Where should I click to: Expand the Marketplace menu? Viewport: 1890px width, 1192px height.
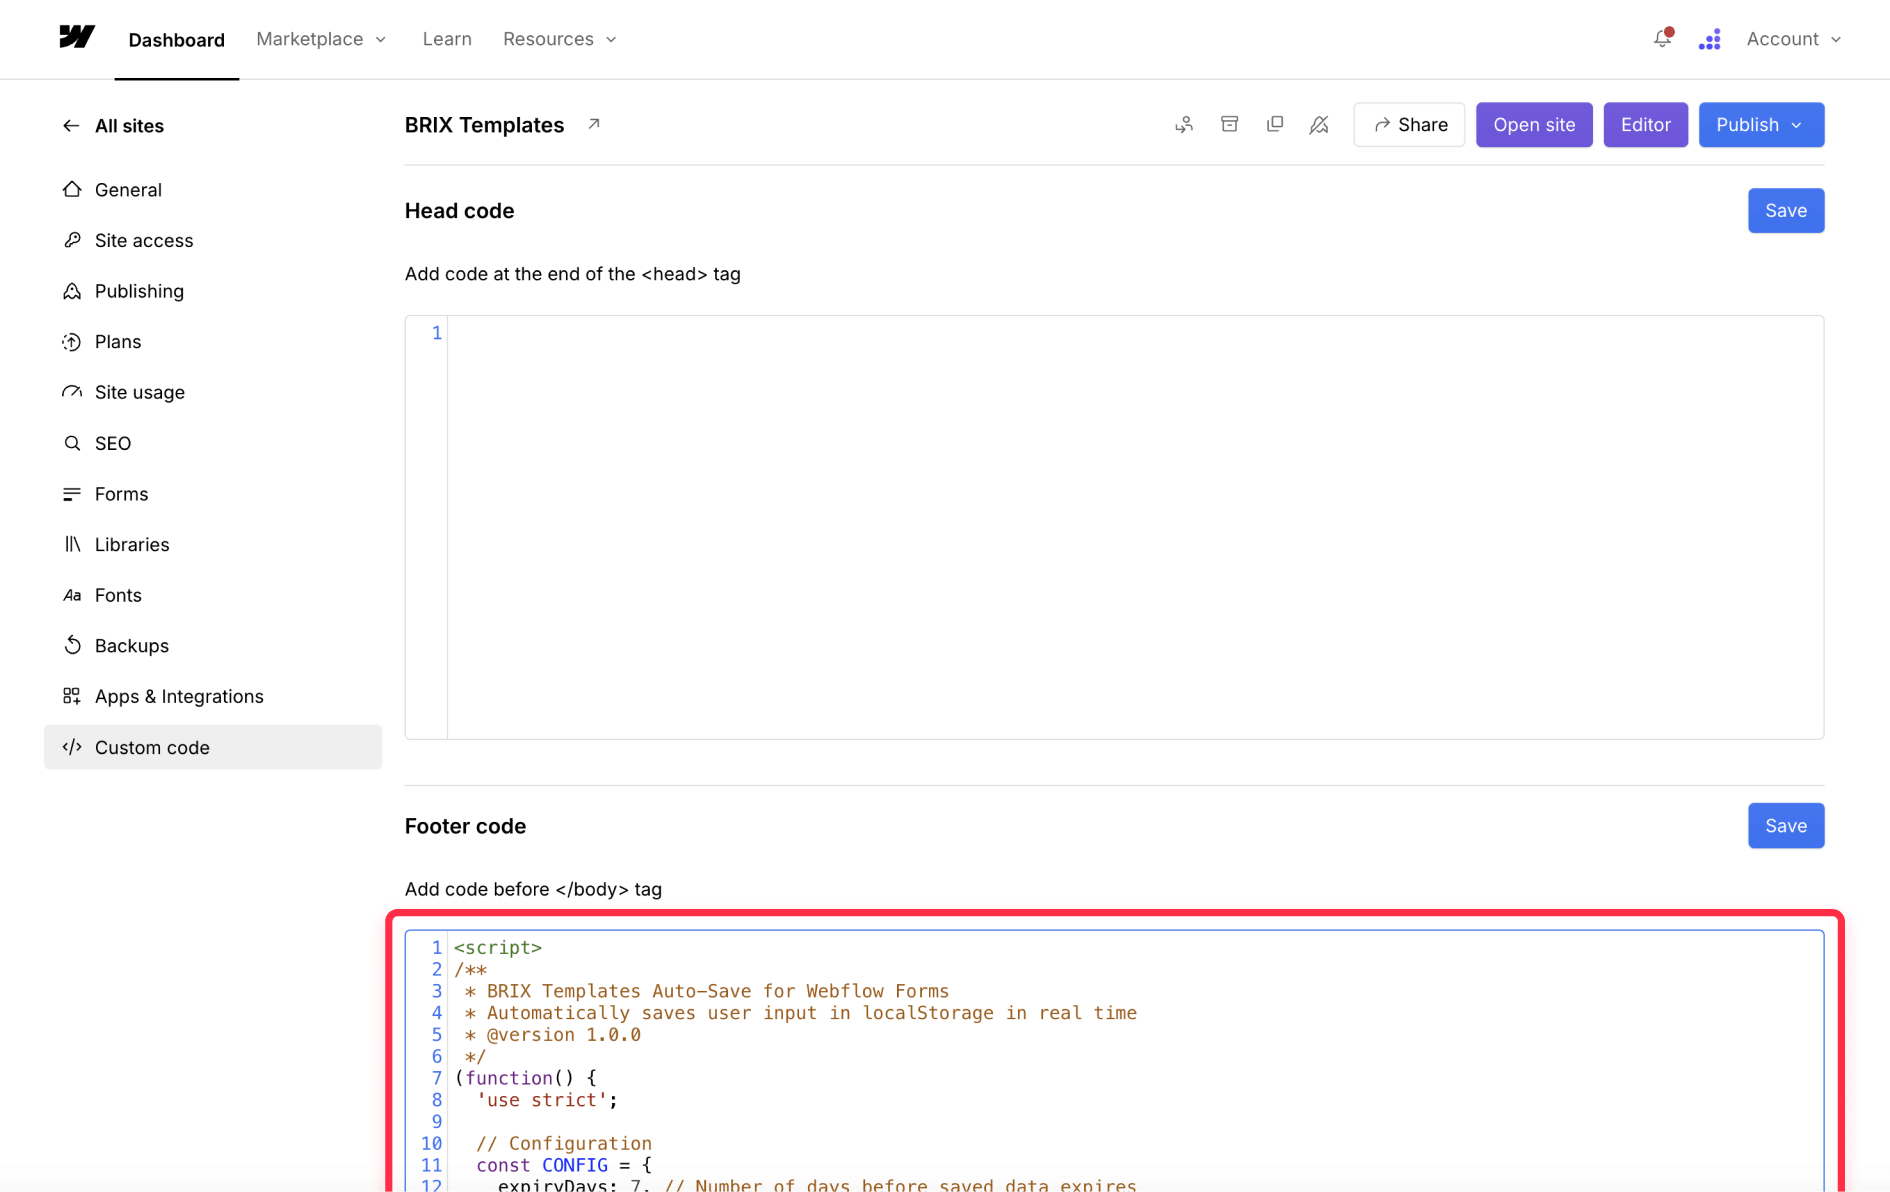click(321, 39)
